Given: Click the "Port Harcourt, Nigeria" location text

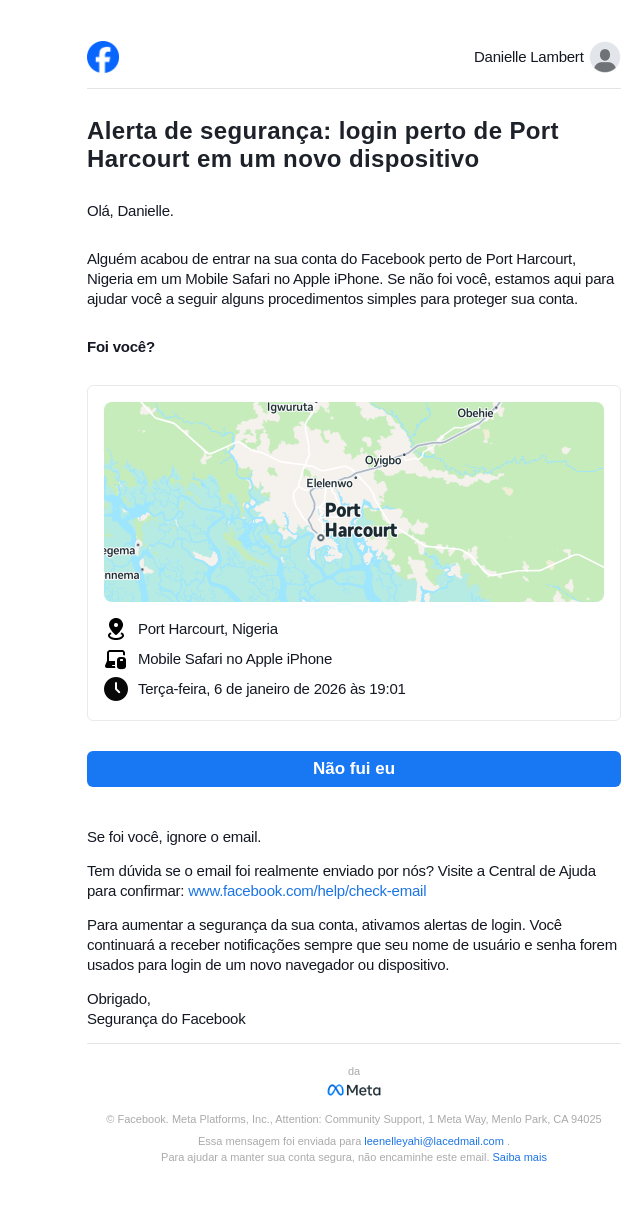Looking at the screenshot, I should tap(208, 629).
